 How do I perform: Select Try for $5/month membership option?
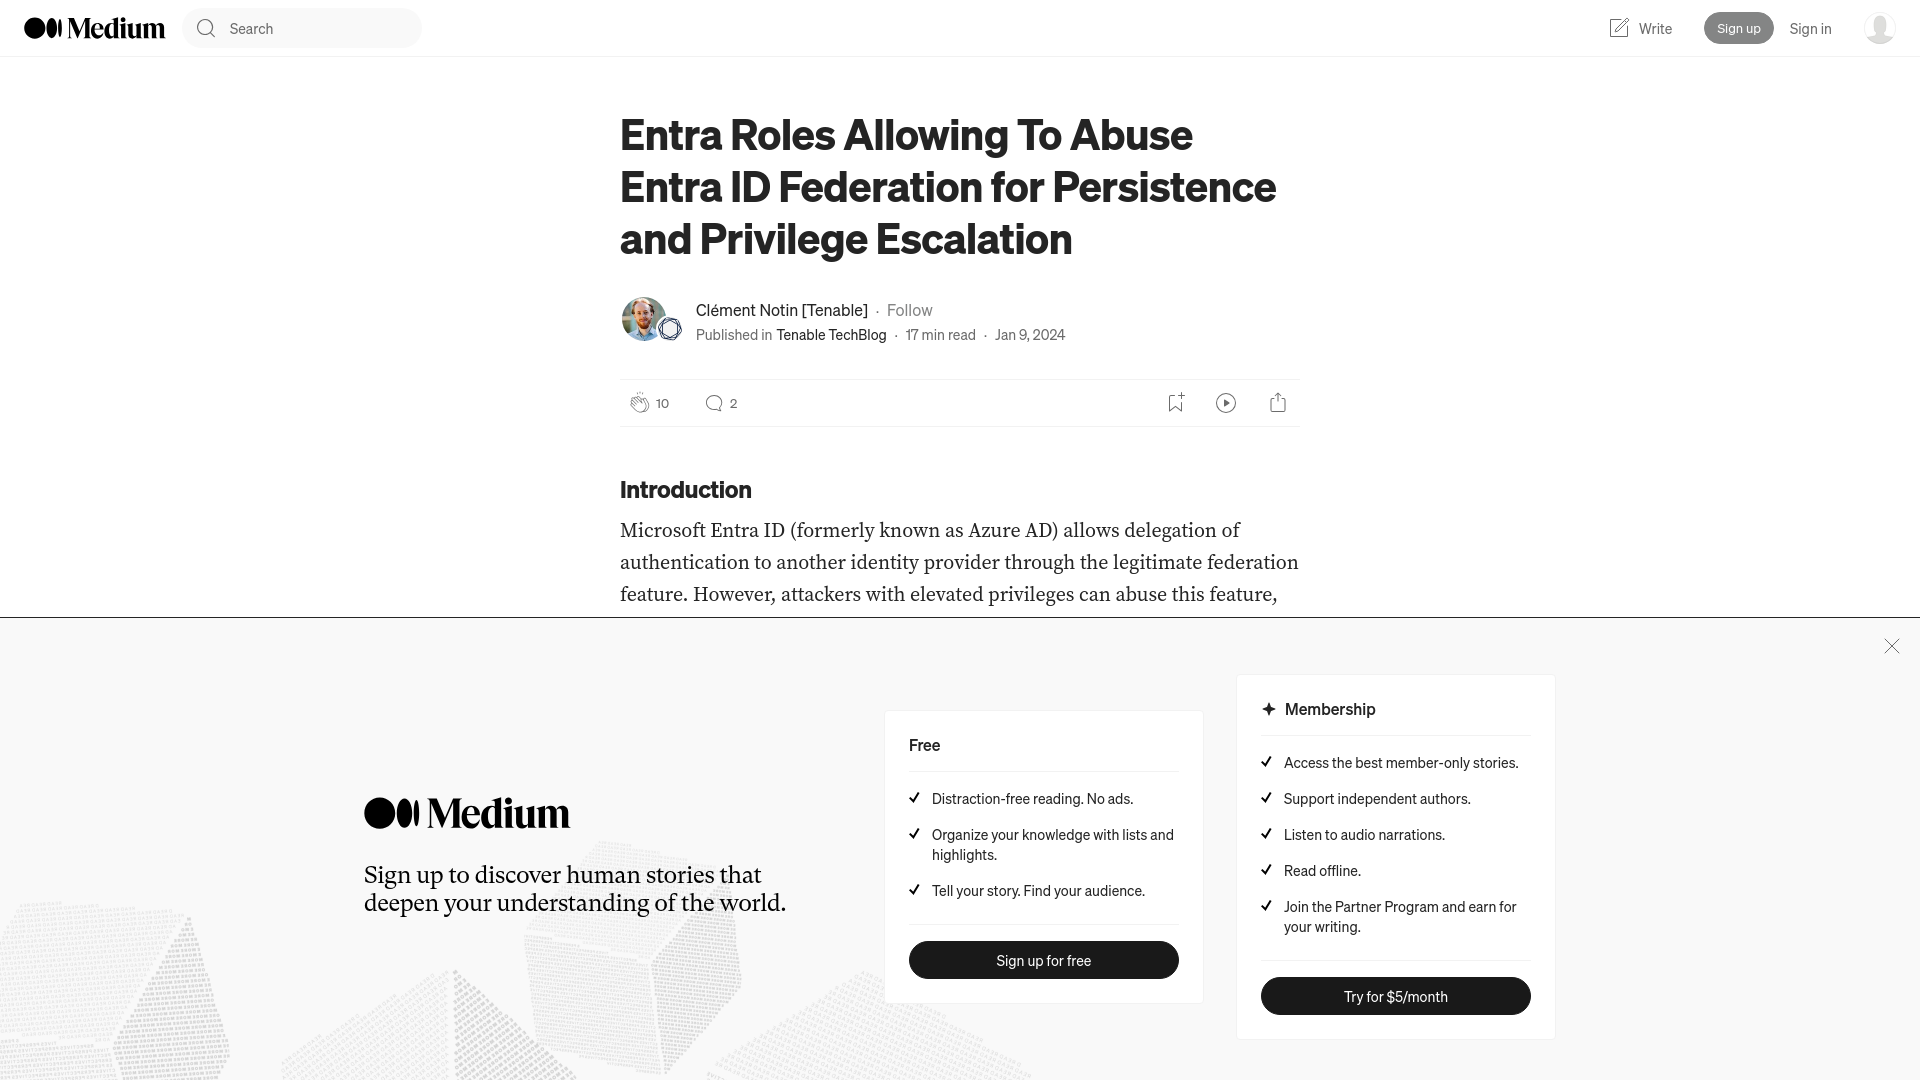(1395, 996)
